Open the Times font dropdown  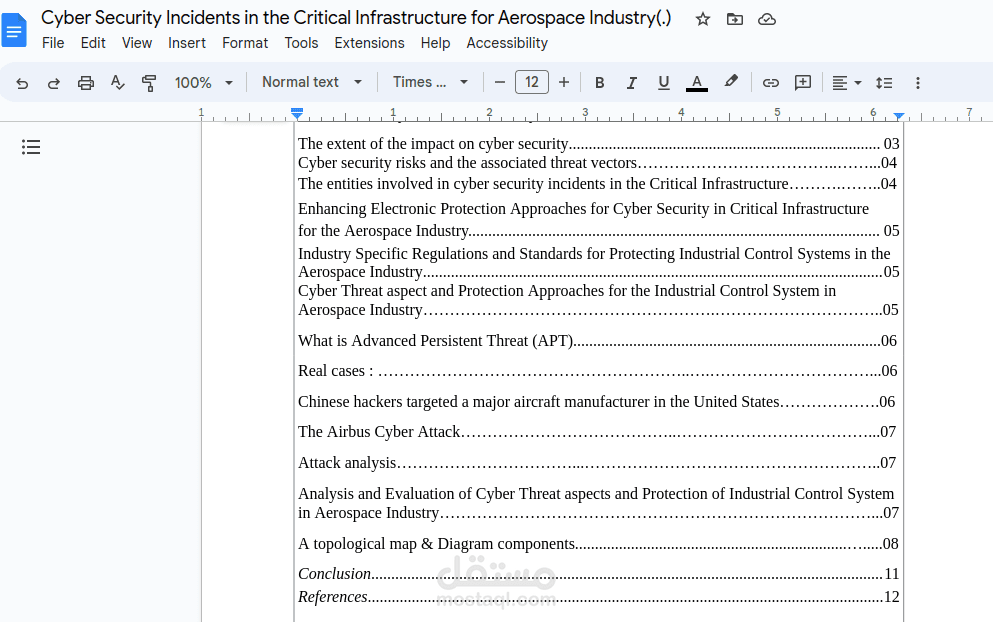click(x=430, y=82)
